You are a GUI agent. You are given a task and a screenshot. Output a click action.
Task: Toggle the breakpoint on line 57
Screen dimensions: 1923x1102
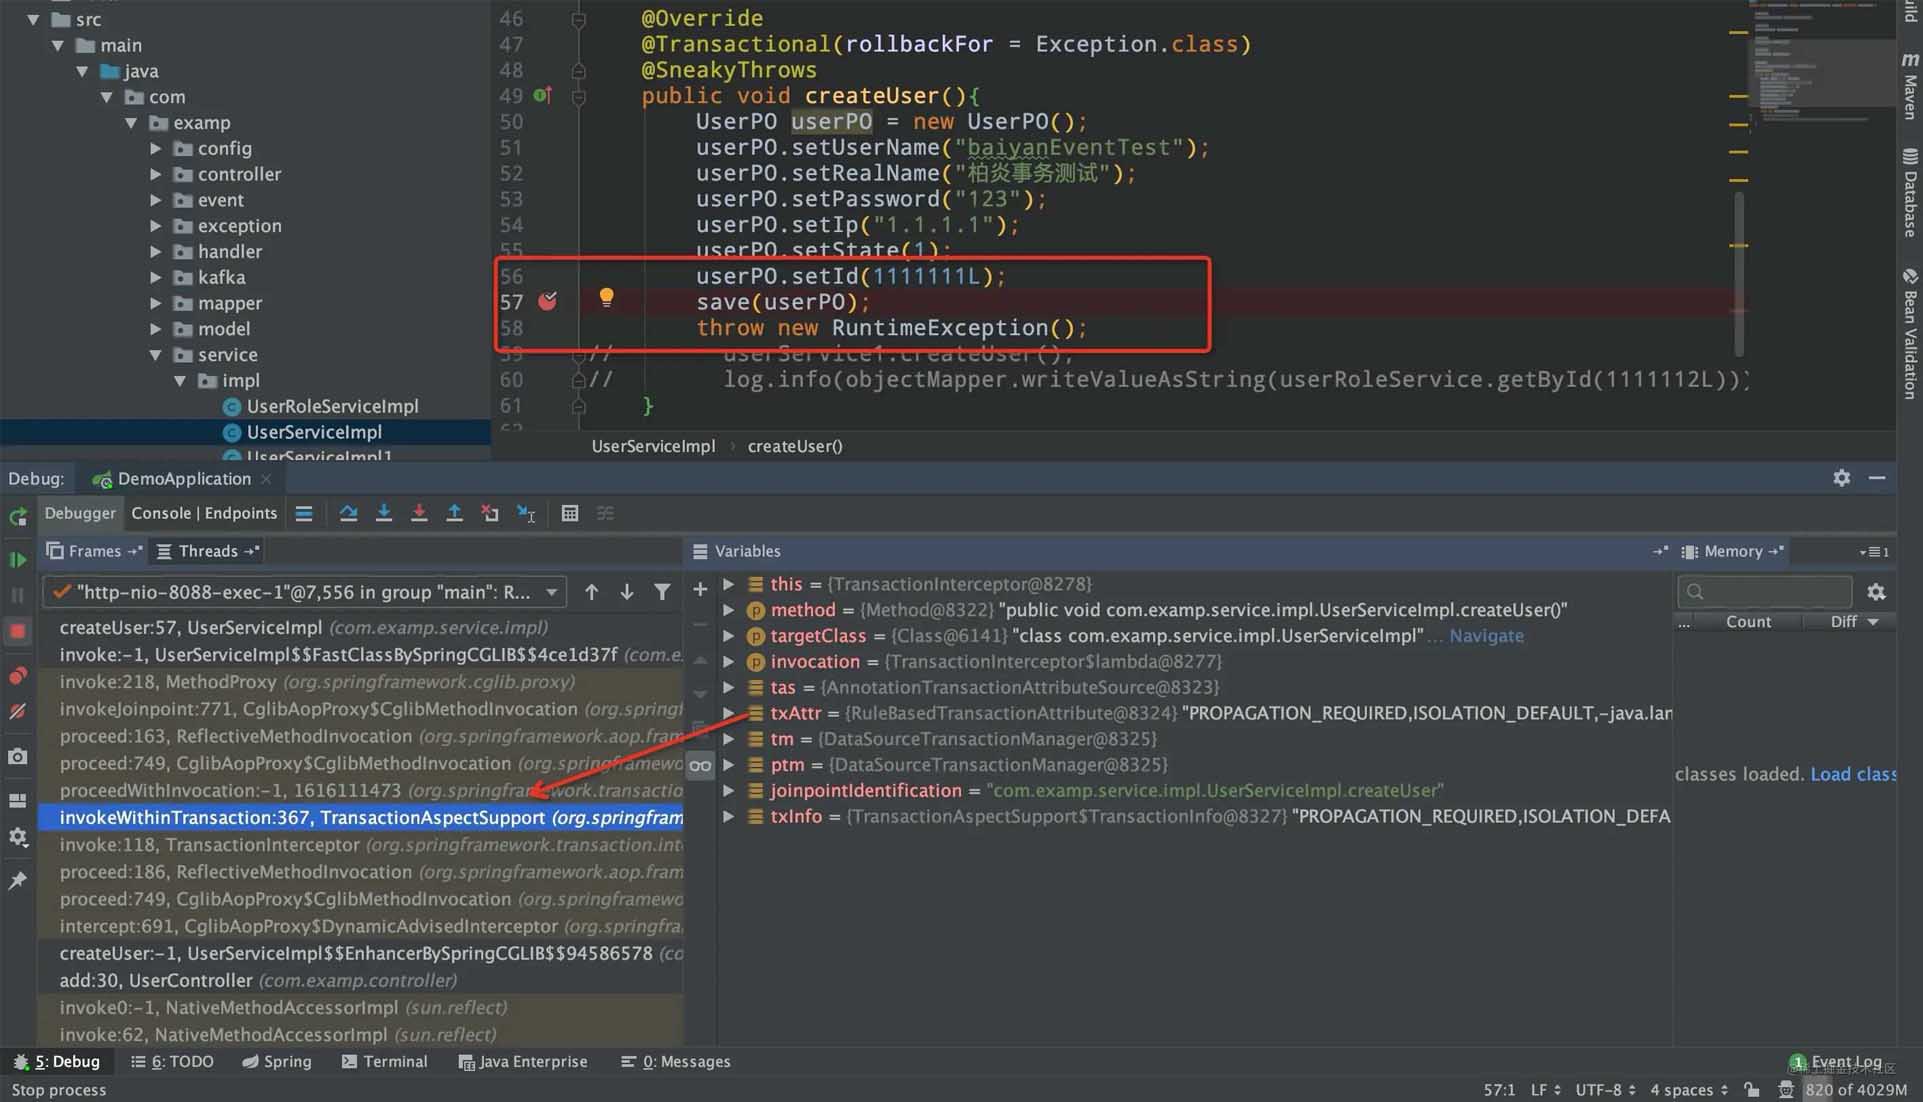coord(548,301)
